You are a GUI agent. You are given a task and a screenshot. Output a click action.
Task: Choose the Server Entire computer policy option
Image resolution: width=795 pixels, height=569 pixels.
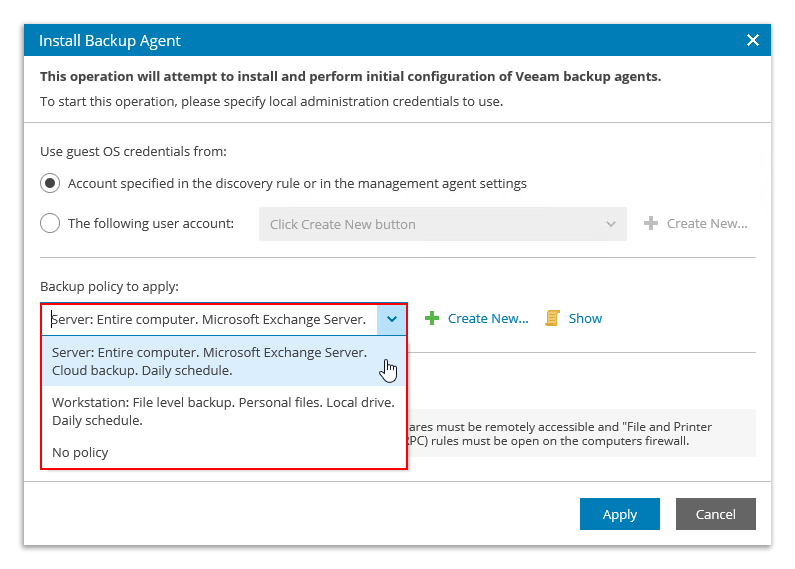tap(210, 361)
